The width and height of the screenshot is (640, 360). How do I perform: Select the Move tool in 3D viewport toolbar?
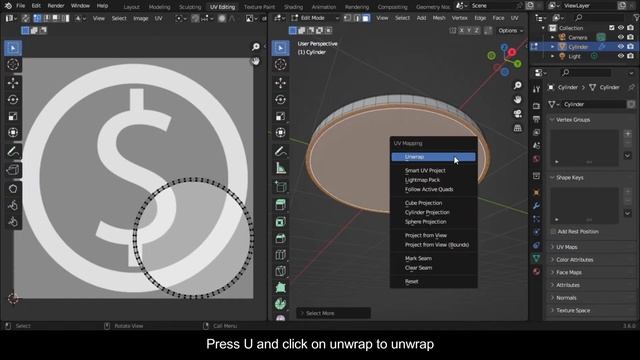(x=280, y=83)
